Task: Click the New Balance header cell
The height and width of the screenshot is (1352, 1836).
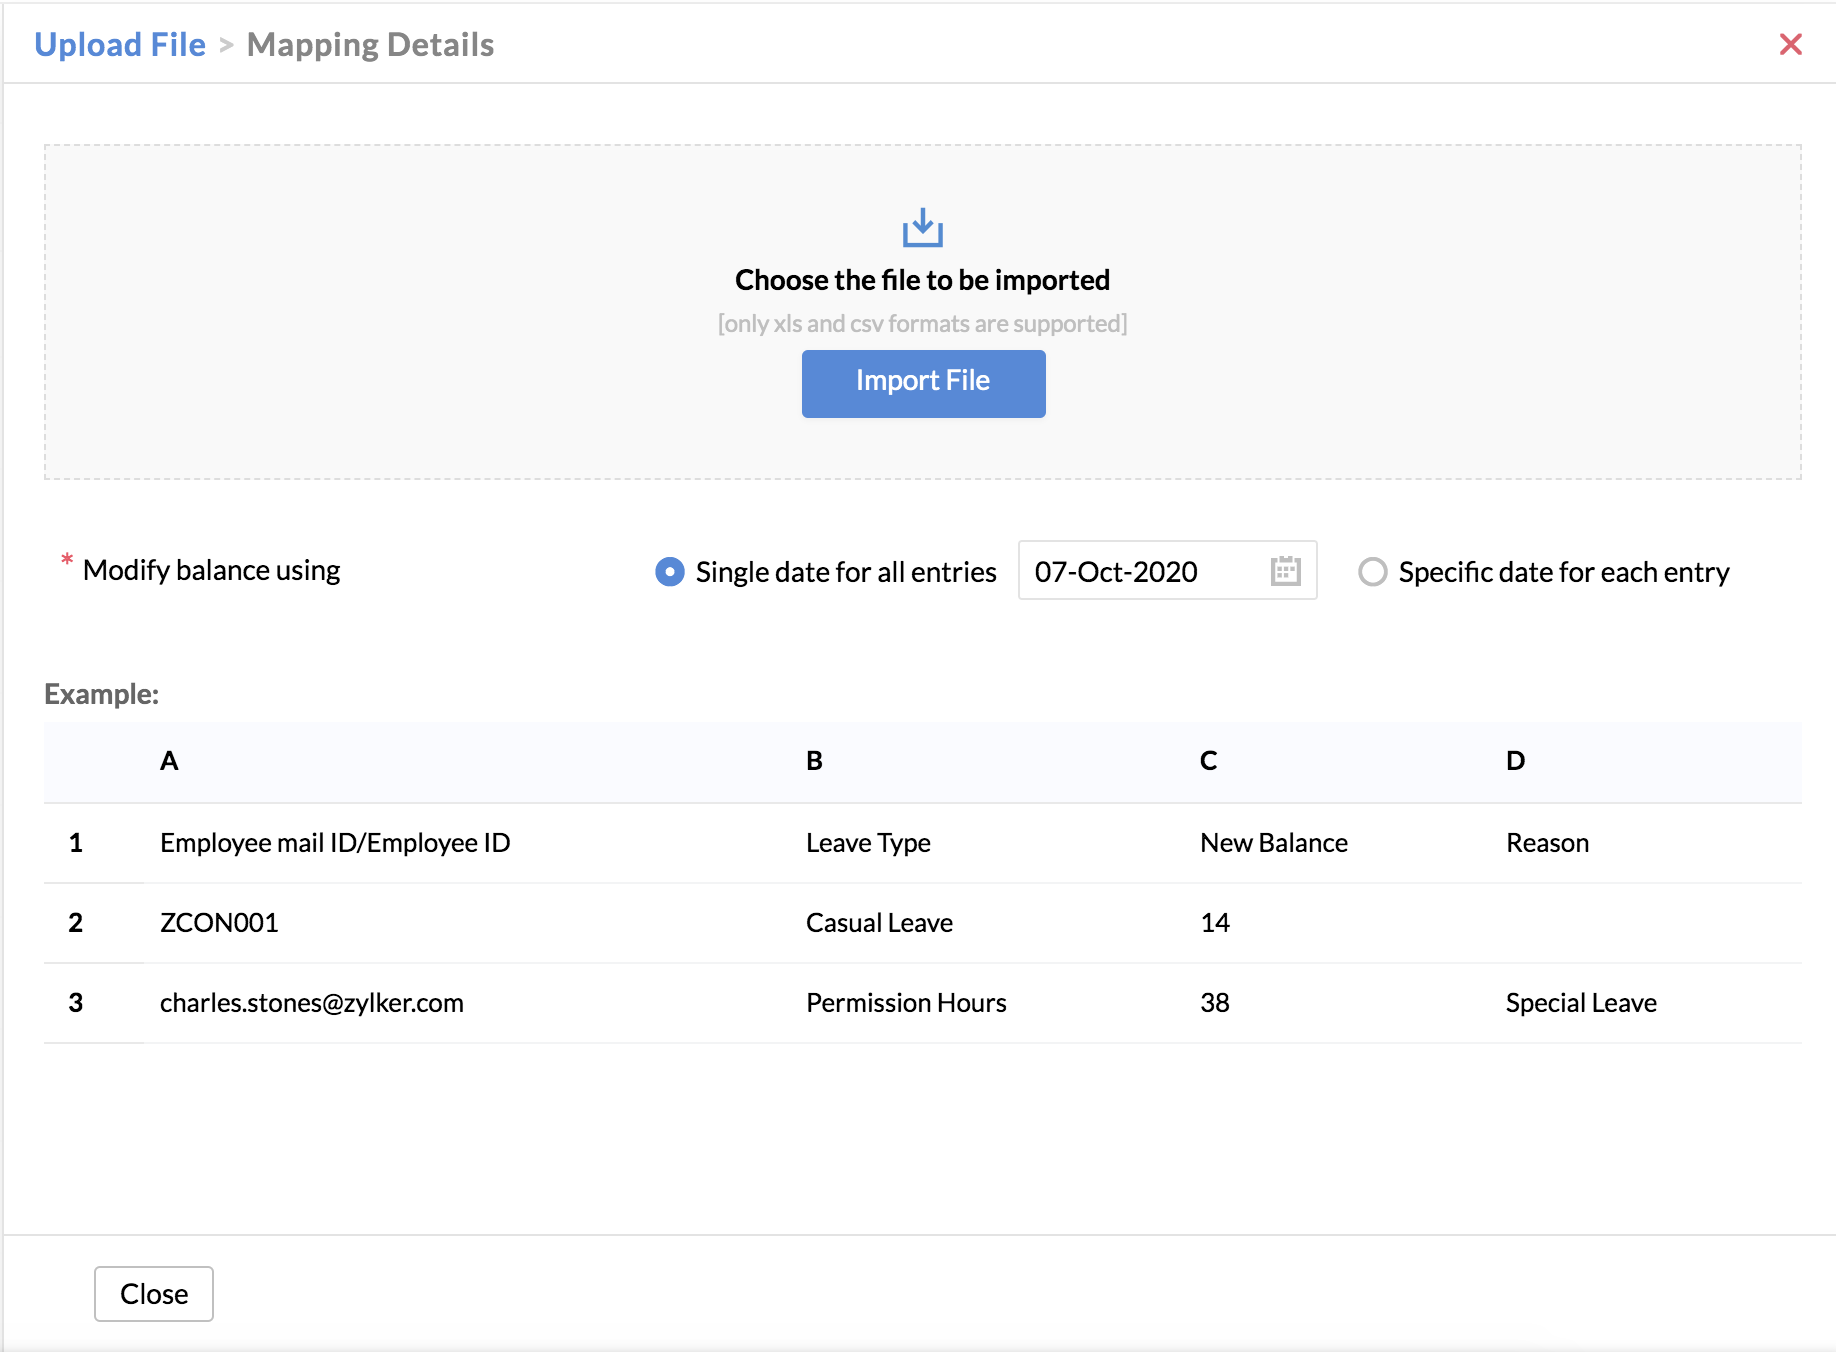Action: (x=1273, y=843)
